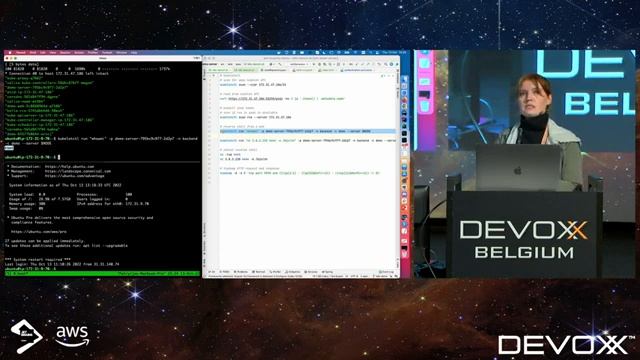Click the UTF-8 encoding in IDE status bar
The width and height of the screenshot is (640, 360).
point(353,276)
